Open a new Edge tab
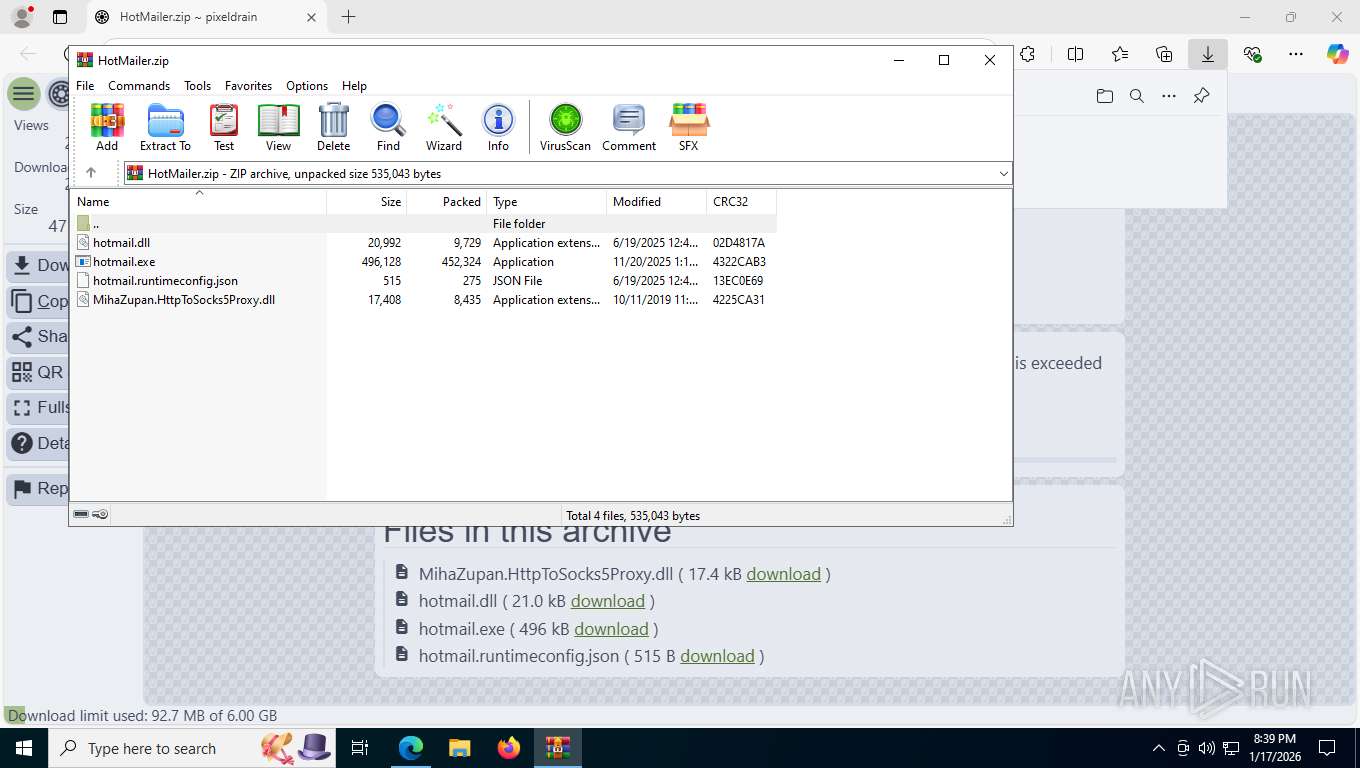Image resolution: width=1360 pixels, height=768 pixels. 348,16
